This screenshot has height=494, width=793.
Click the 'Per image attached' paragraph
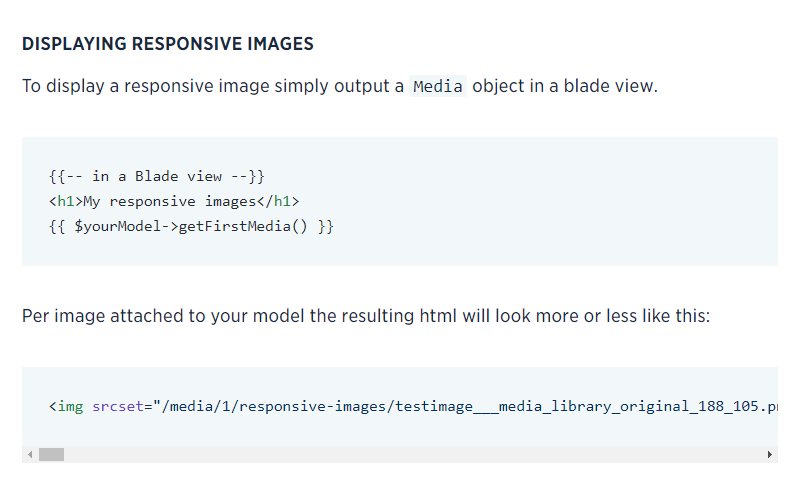pos(366,316)
